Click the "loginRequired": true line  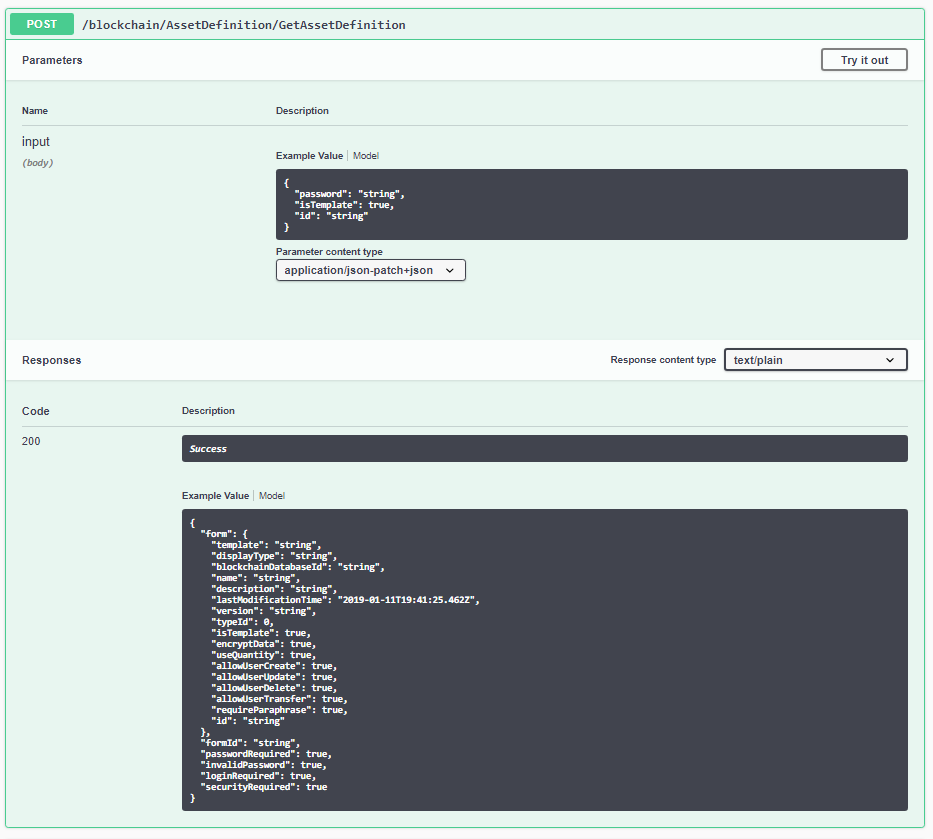(x=258, y=777)
